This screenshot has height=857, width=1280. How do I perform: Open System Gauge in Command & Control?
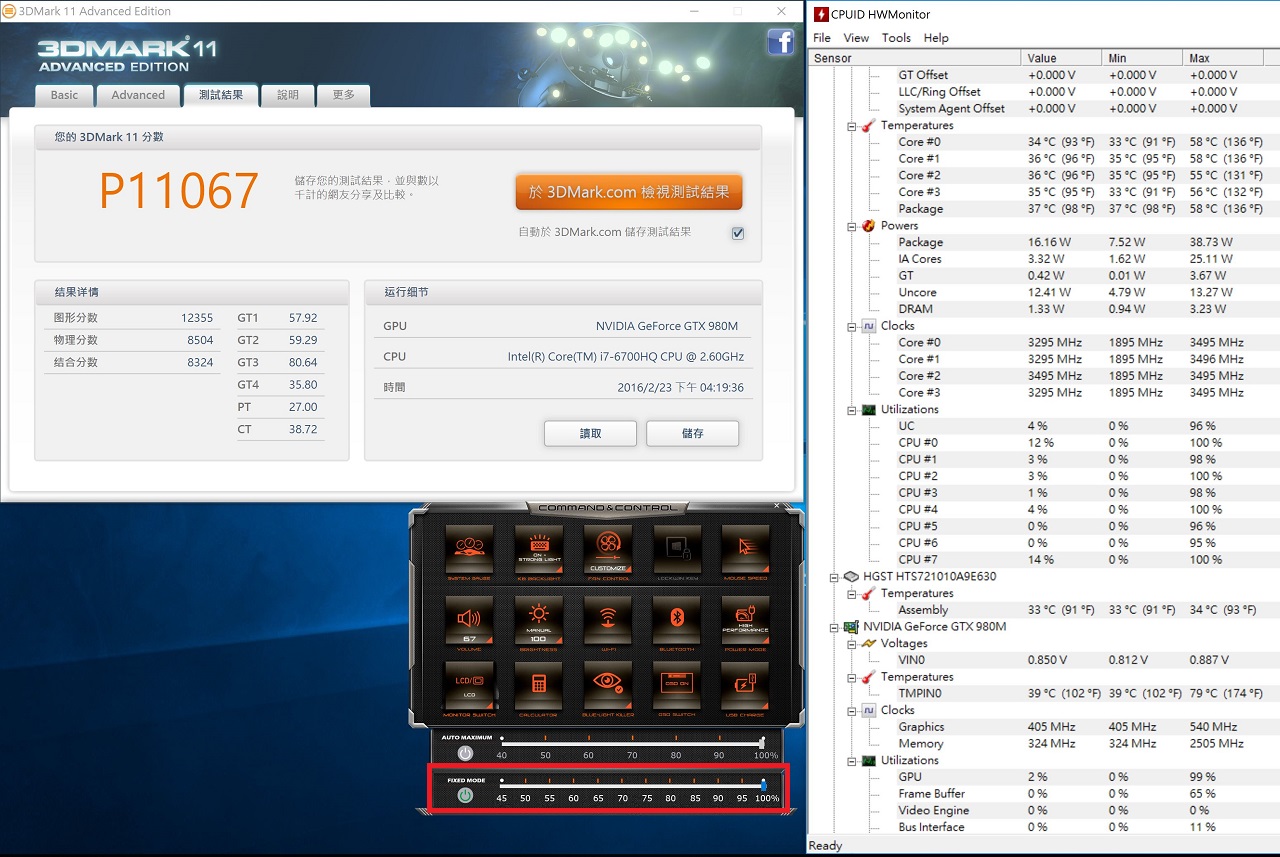coord(469,549)
